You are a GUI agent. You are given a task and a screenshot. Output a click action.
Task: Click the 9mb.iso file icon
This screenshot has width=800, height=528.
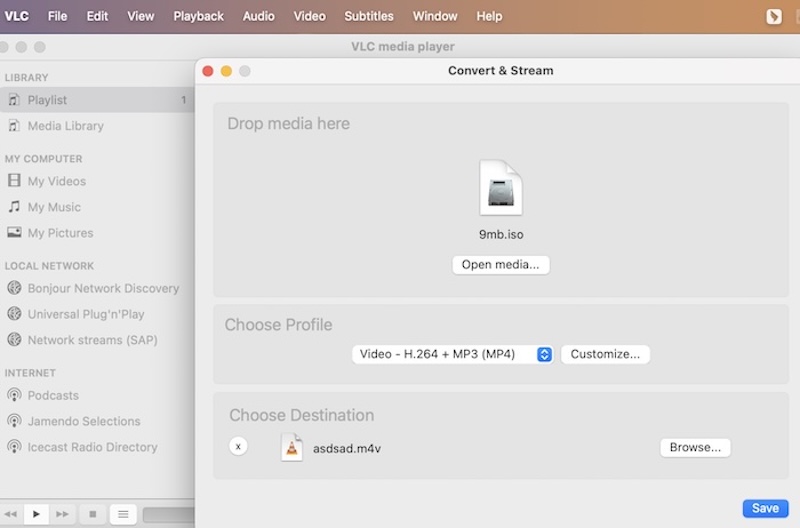(500, 189)
